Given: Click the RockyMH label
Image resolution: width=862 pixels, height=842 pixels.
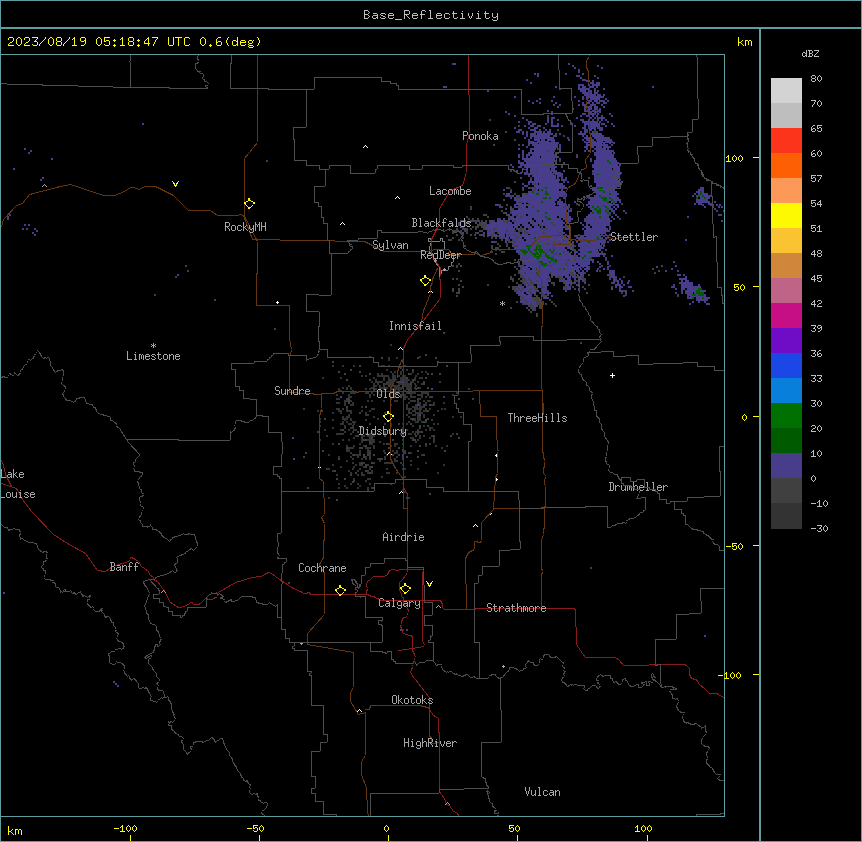Looking at the screenshot, I should [x=245, y=227].
